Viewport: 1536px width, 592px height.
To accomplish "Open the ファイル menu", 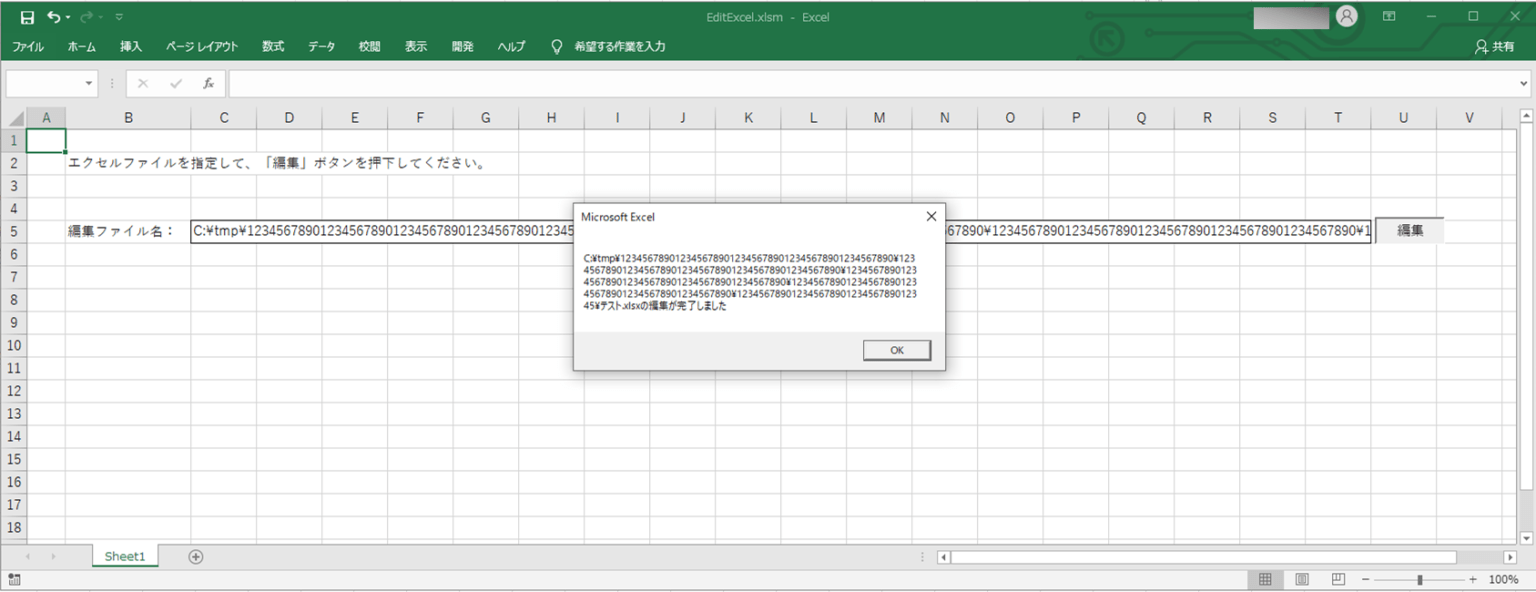I will (28, 46).
